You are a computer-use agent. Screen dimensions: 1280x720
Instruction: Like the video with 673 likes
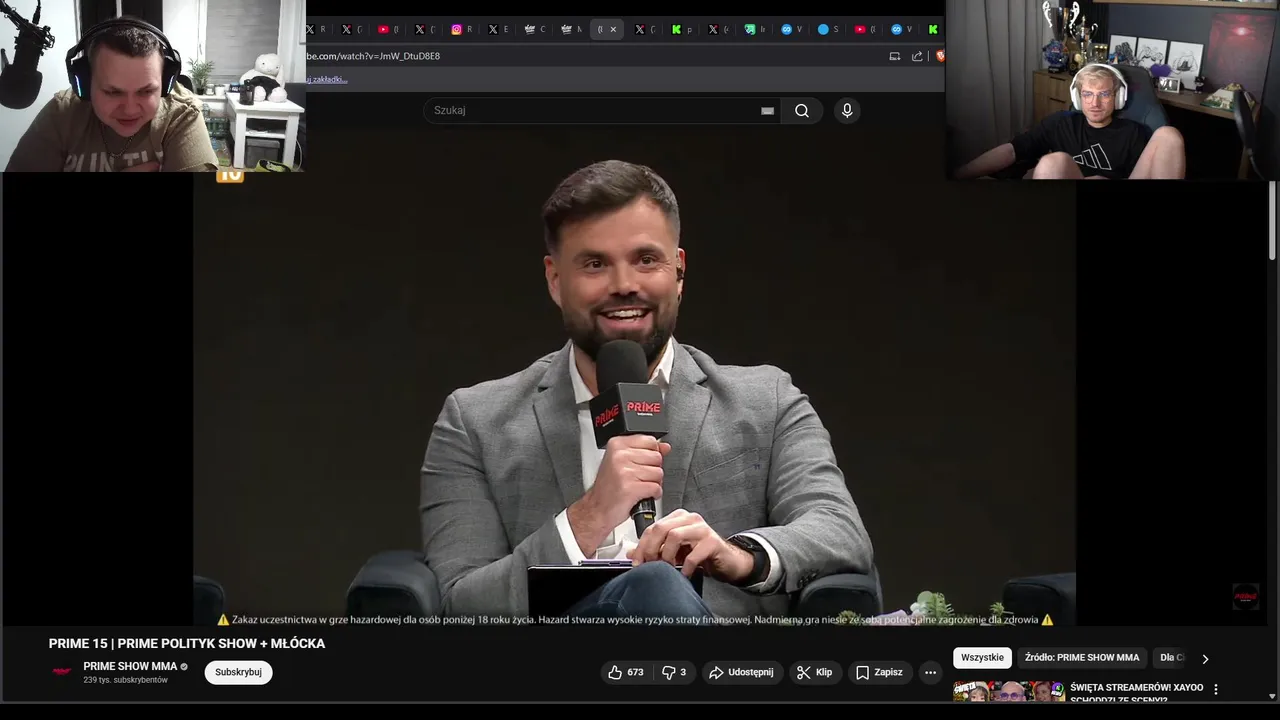(x=626, y=672)
